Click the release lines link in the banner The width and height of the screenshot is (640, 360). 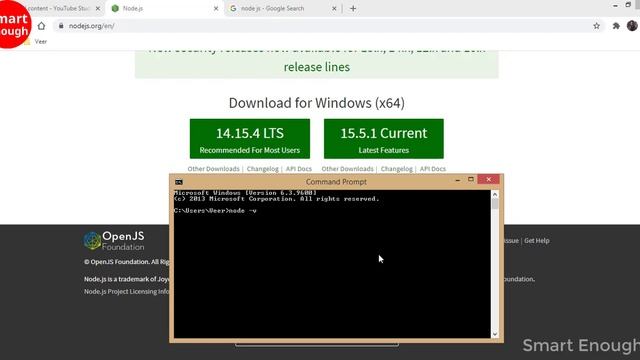[317, 67]
